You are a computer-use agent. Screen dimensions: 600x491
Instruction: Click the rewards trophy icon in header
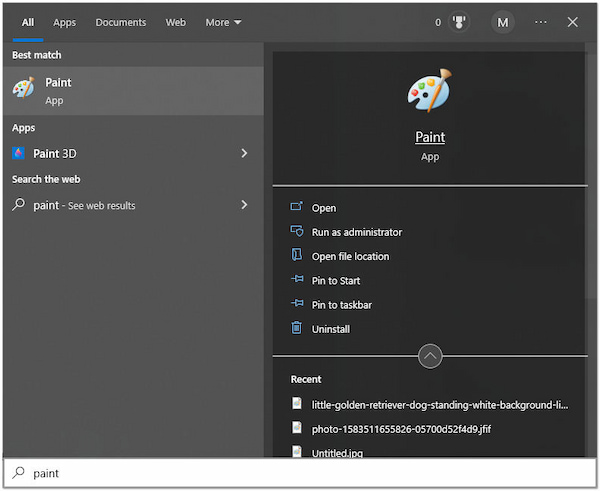coord(460,22)
